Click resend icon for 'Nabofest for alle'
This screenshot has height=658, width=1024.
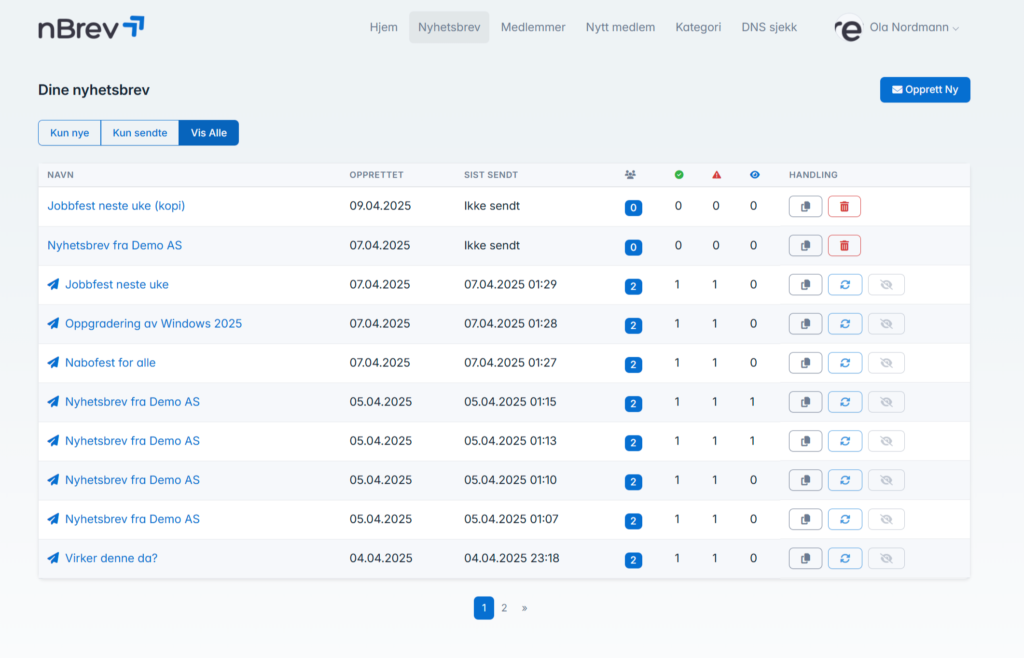click(x=844, y=363)
